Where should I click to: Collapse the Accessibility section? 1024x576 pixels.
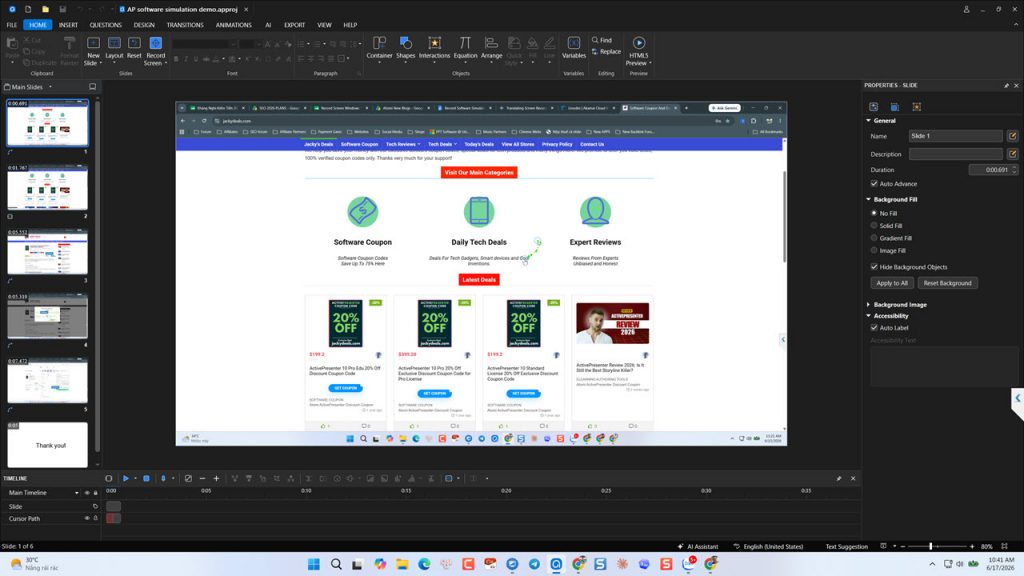(x=868, y=315)
